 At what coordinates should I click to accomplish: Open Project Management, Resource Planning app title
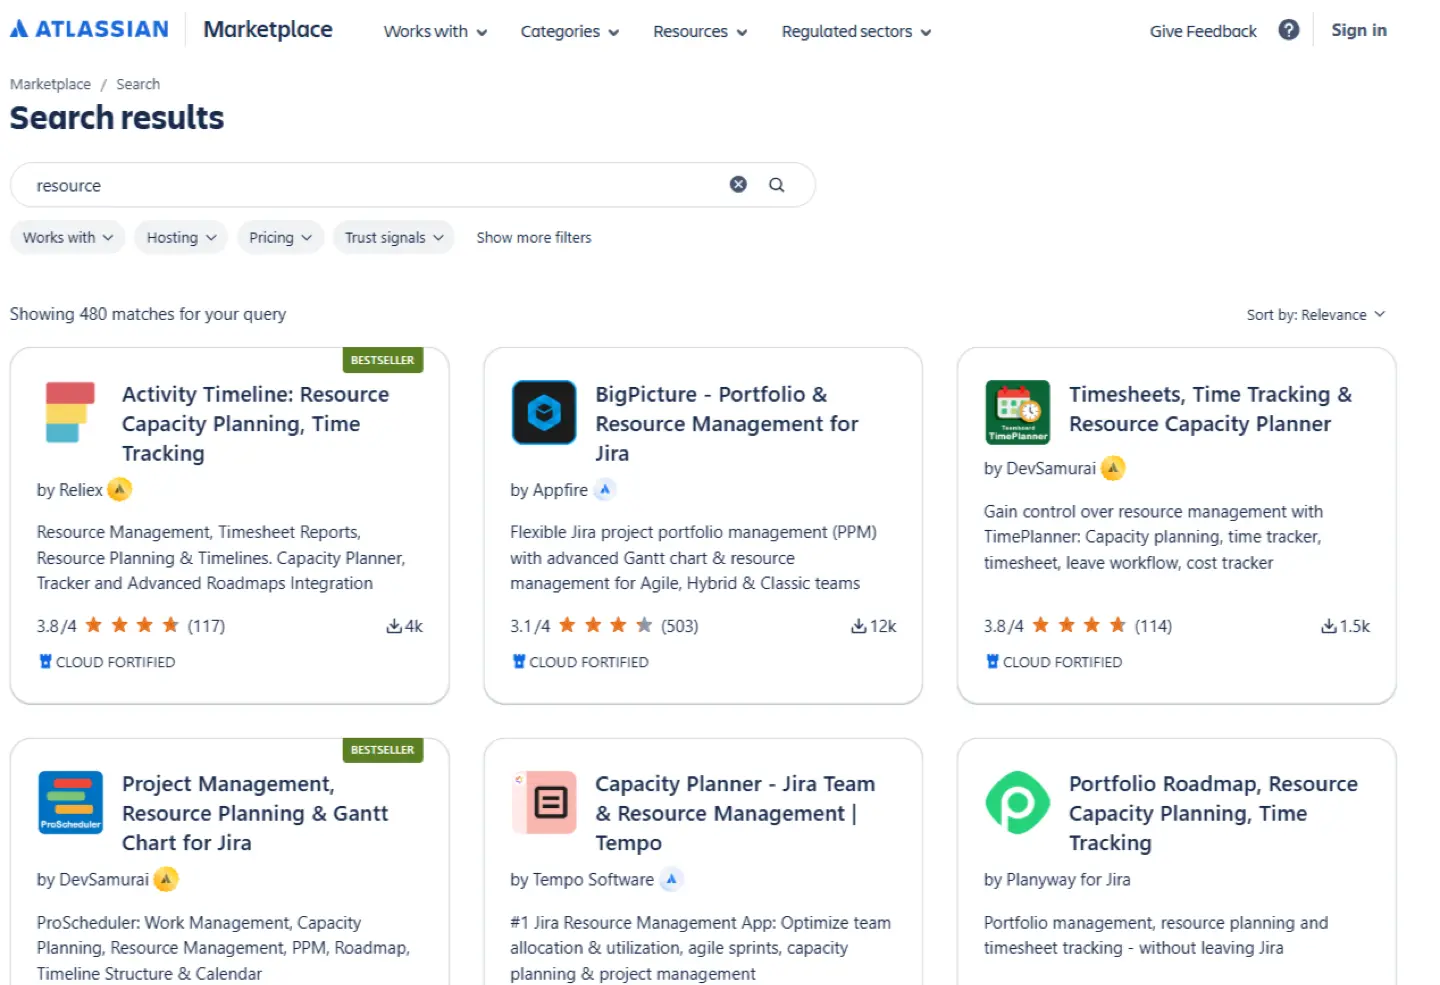(x=255, y=813)
